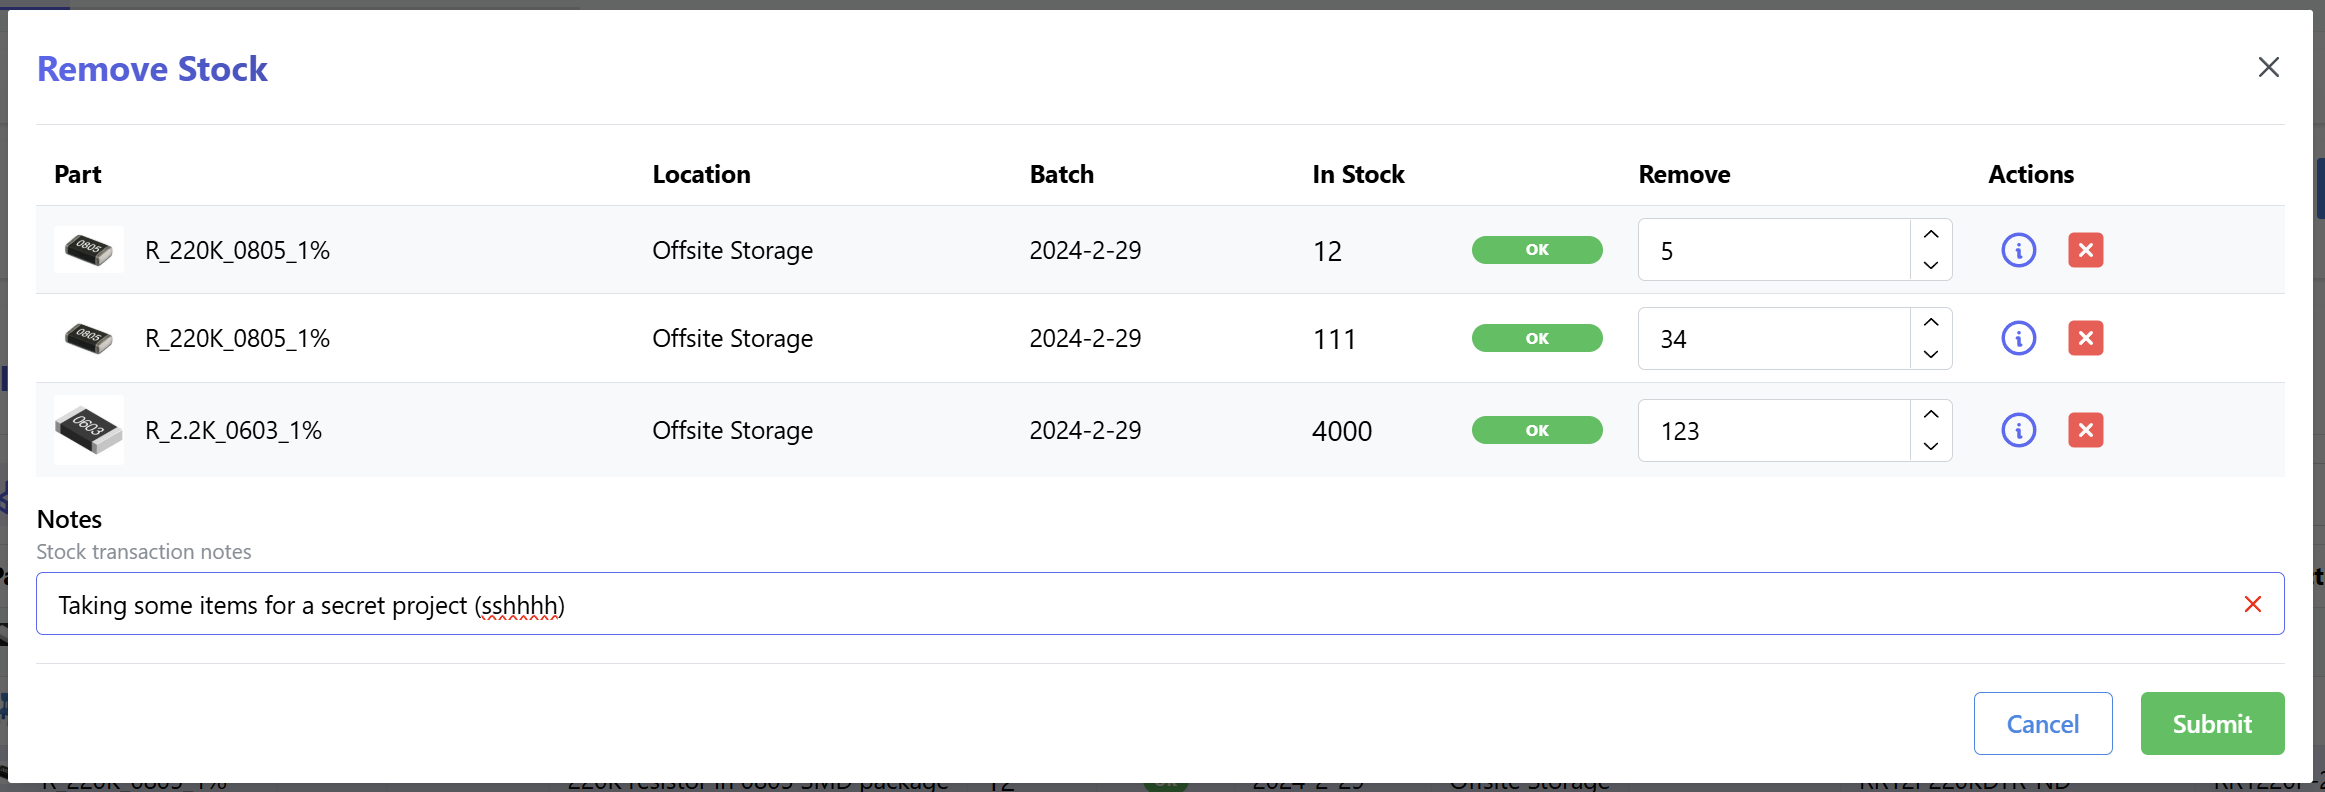The image size is (2325, 792).
Task: Click the Remove column header
Action: click(1684, 174)
